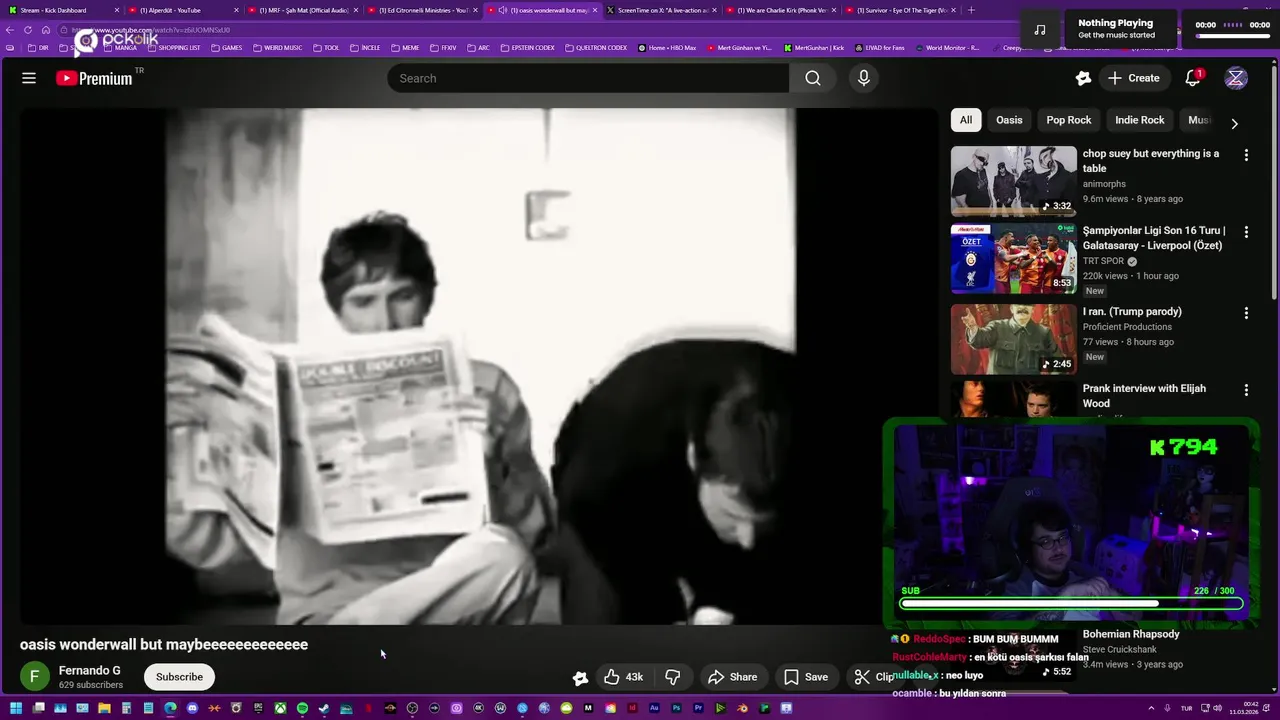The height and width of the screenshot is (720, 1280).
Task: Open Epic Games launcher from taskbar
Action: point(258,708)
